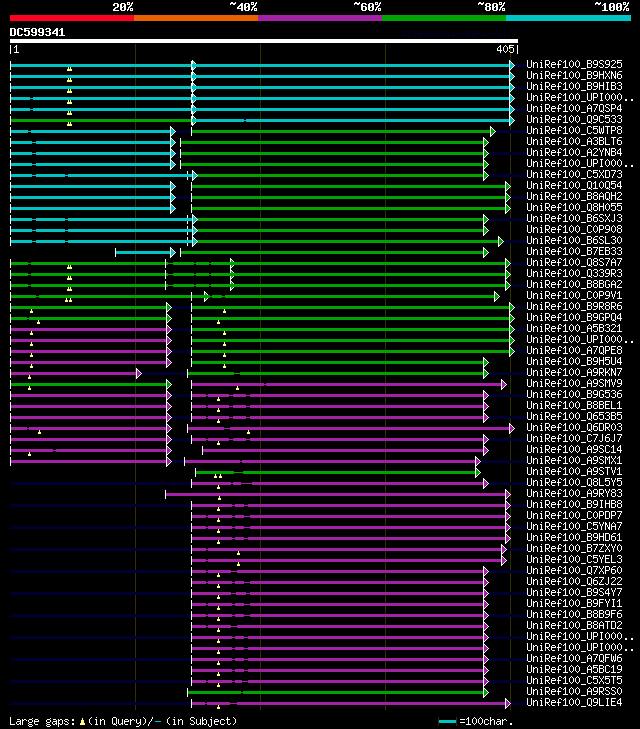Choose hit UniRef100_Q9LIE4
Image resolution: width=640 pixels, height=729 pixels.
(x=574, y=702)
